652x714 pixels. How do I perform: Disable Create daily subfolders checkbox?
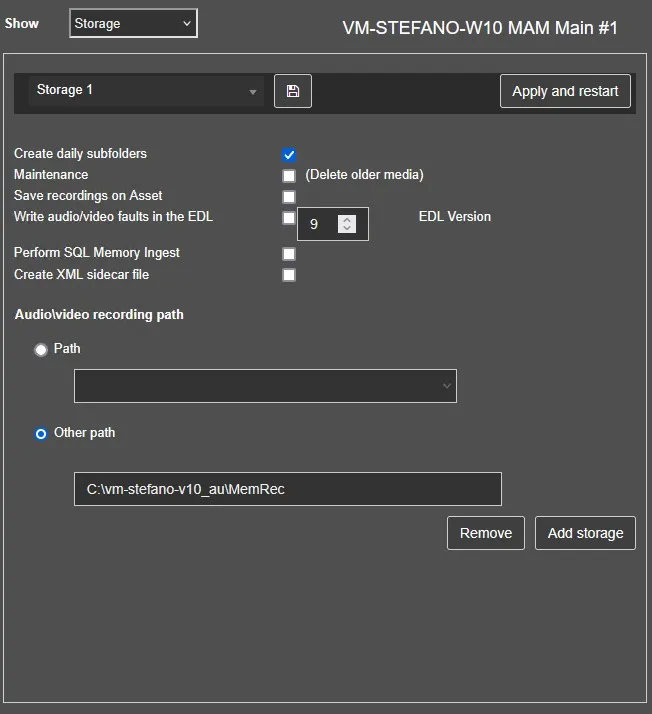coord(289,155)
